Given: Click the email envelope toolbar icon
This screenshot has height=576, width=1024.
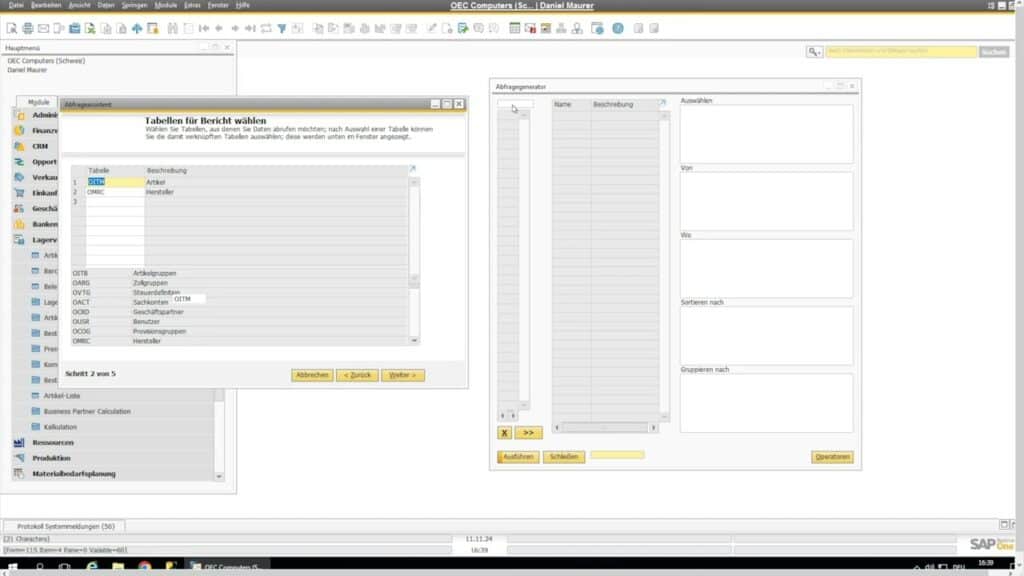Looking at the screenshot, I should point(43,28).
